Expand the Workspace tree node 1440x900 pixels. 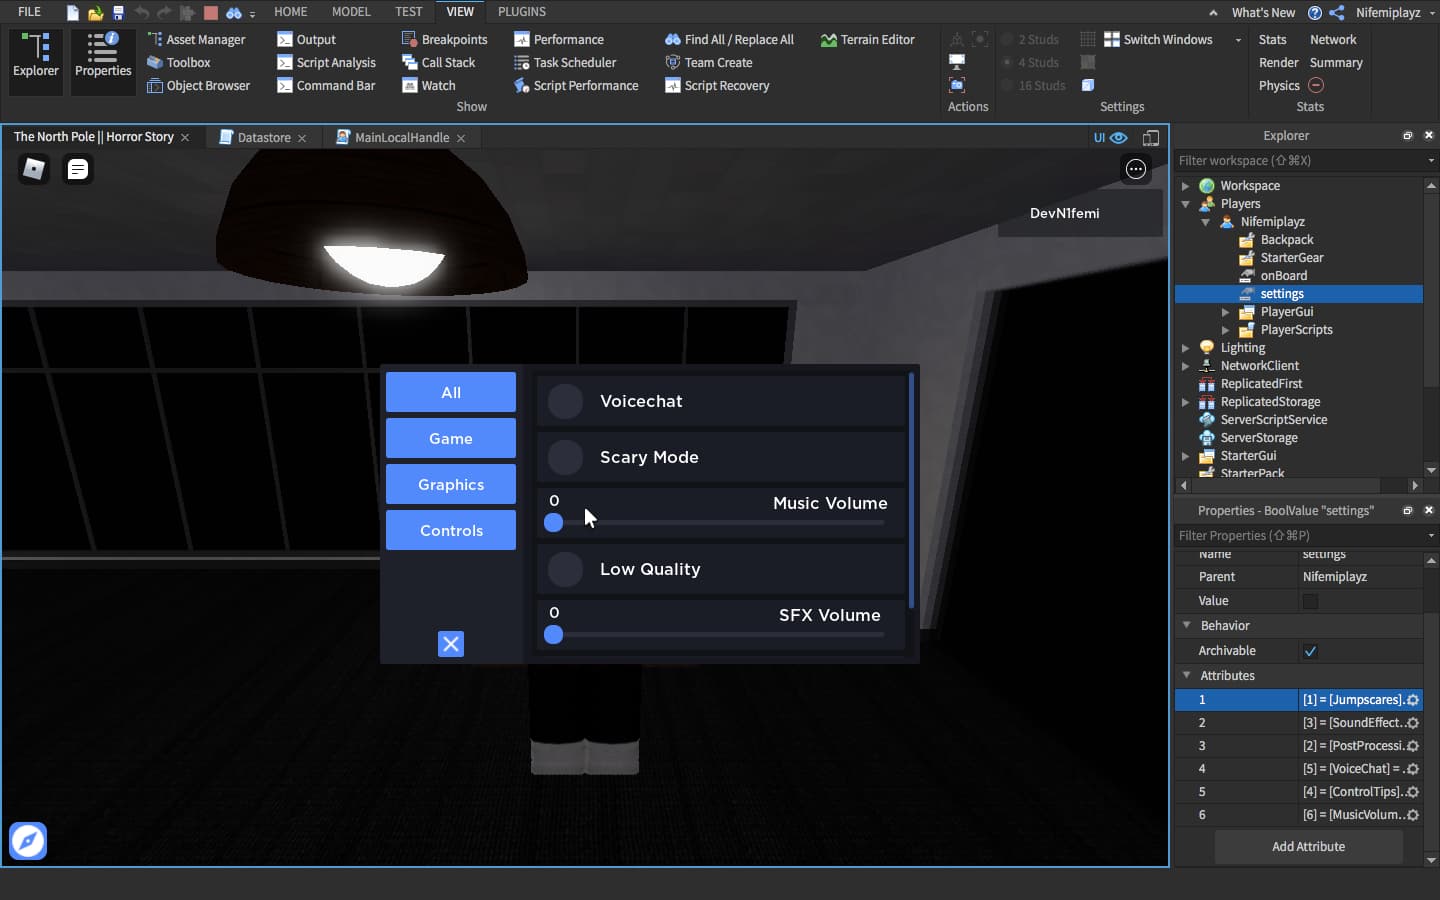click(1185, 186)
